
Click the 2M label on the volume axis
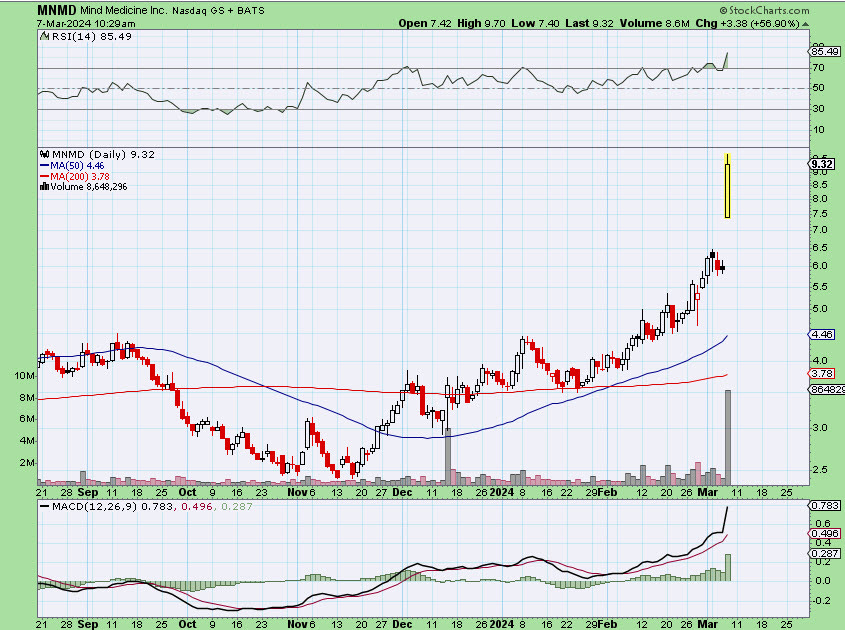point(27,463)
